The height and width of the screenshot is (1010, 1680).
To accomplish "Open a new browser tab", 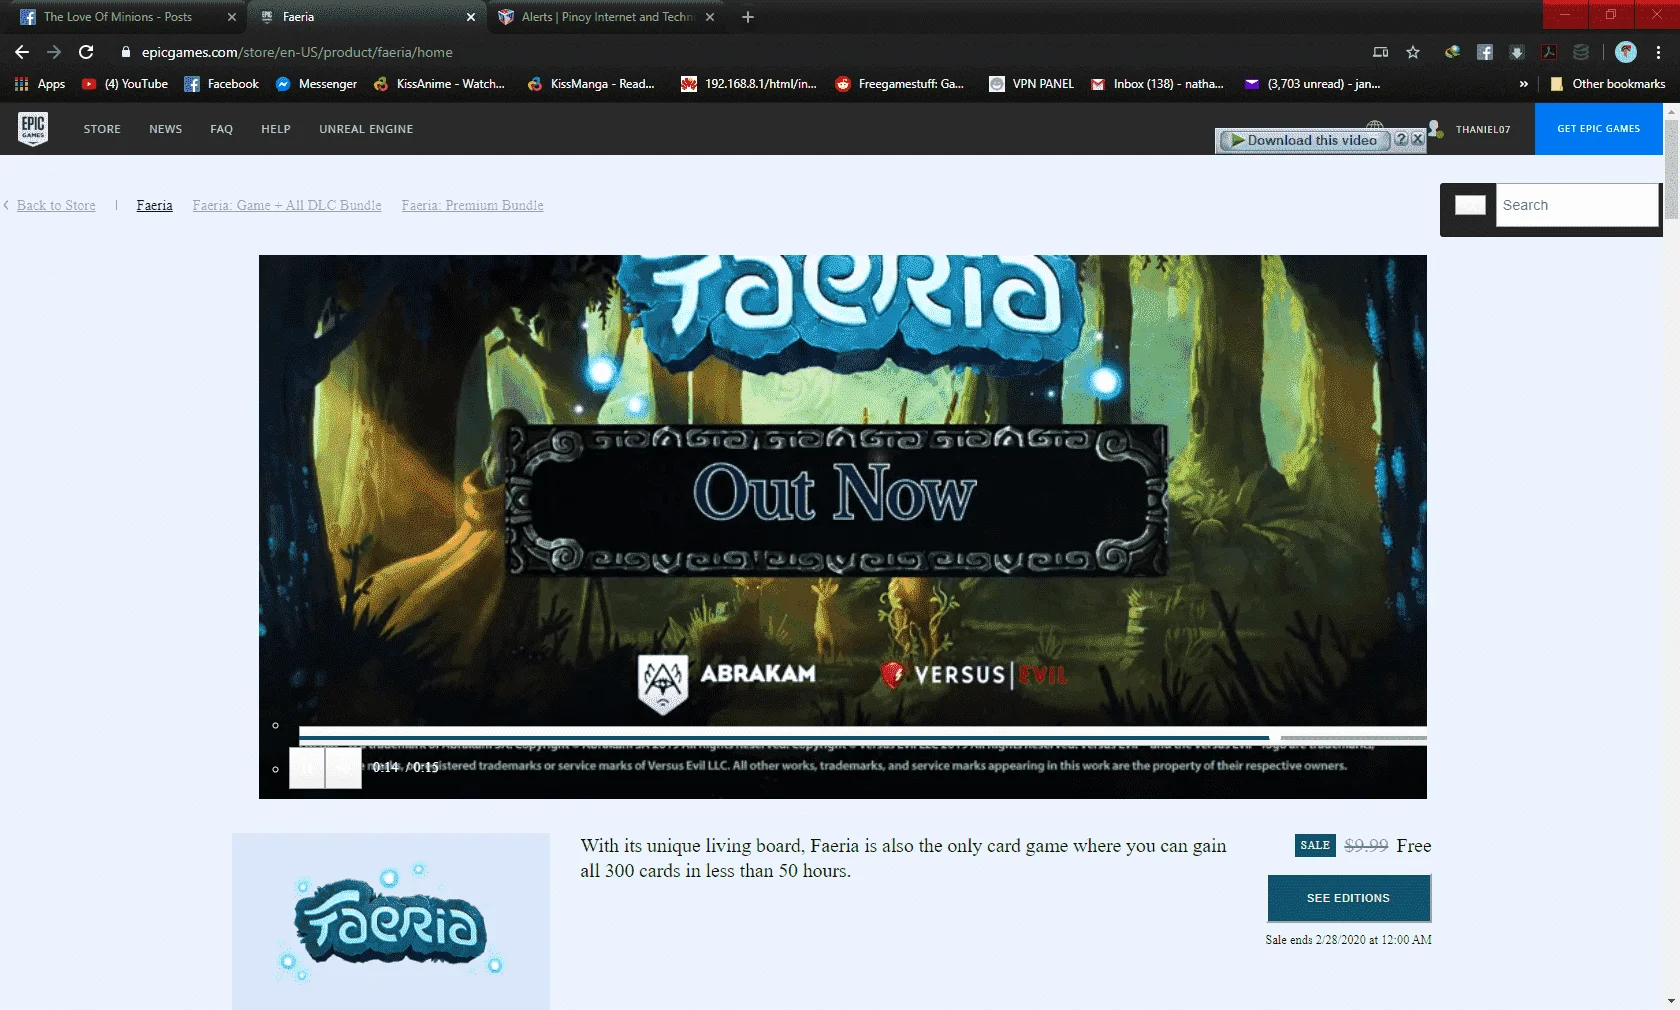I will (x=748, y=17).
